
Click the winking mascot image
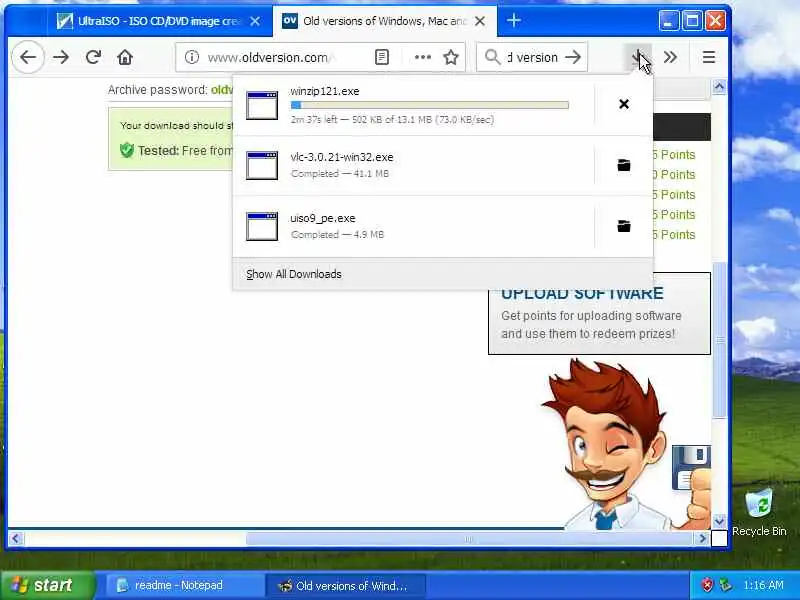[x=626, y=444]
